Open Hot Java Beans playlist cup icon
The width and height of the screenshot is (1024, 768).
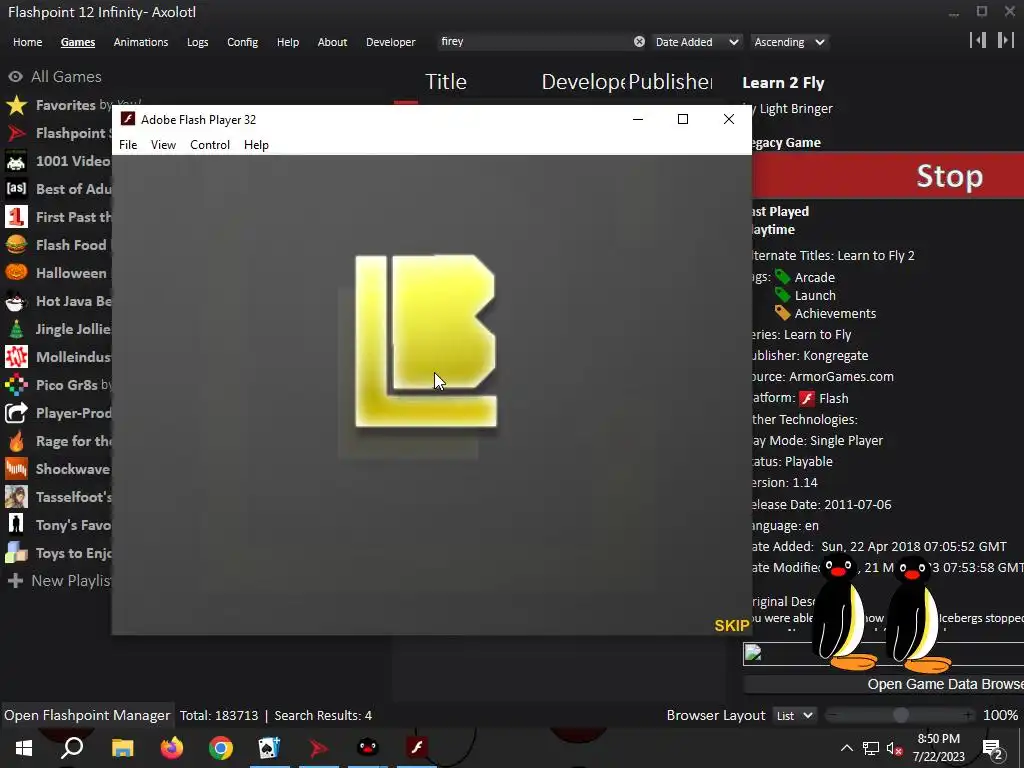16,301
